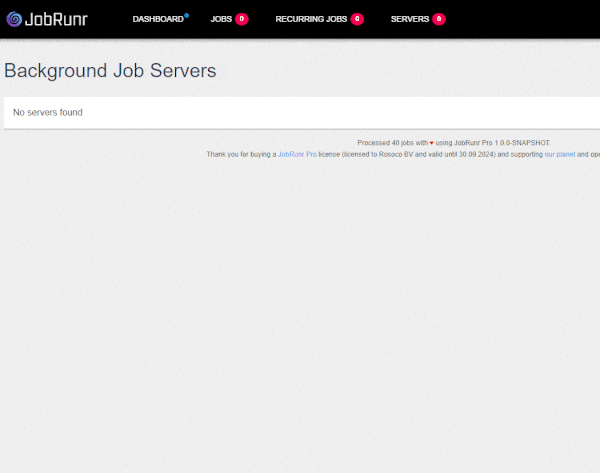Go to the Jobs menu item
This screenshot has width=600, height=473.
point(221,19)
